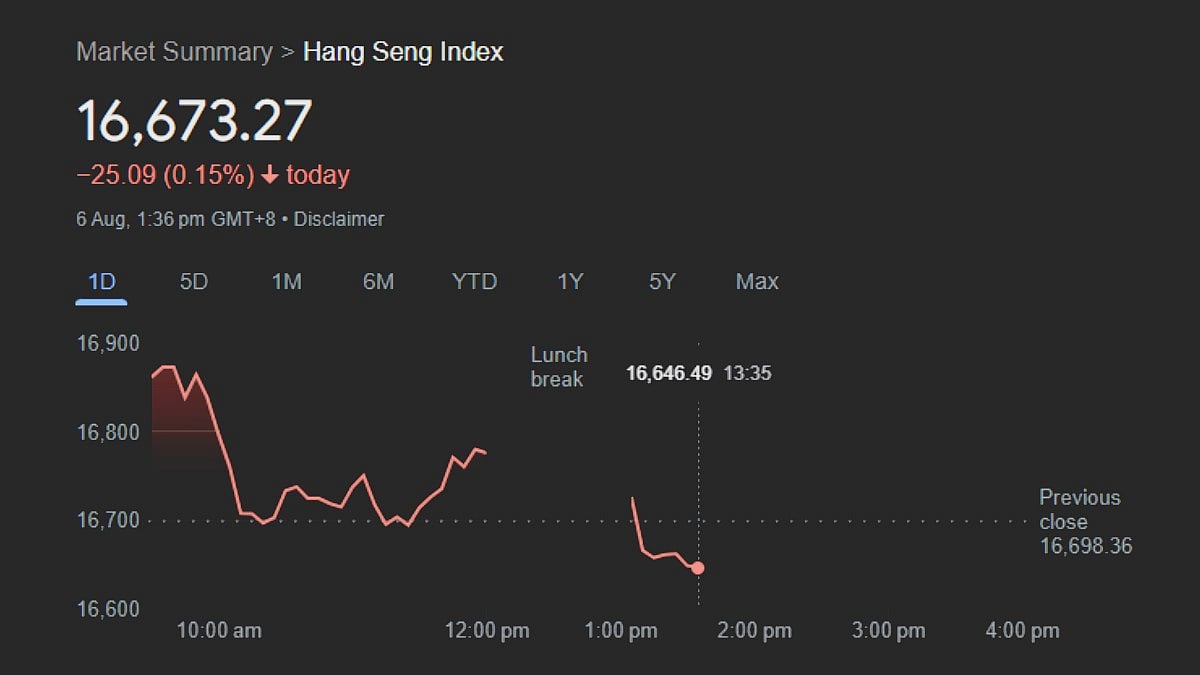Viewport: 1200px width, 675px height.
Task: Open the 1M chart view
Action: (286, 282)
